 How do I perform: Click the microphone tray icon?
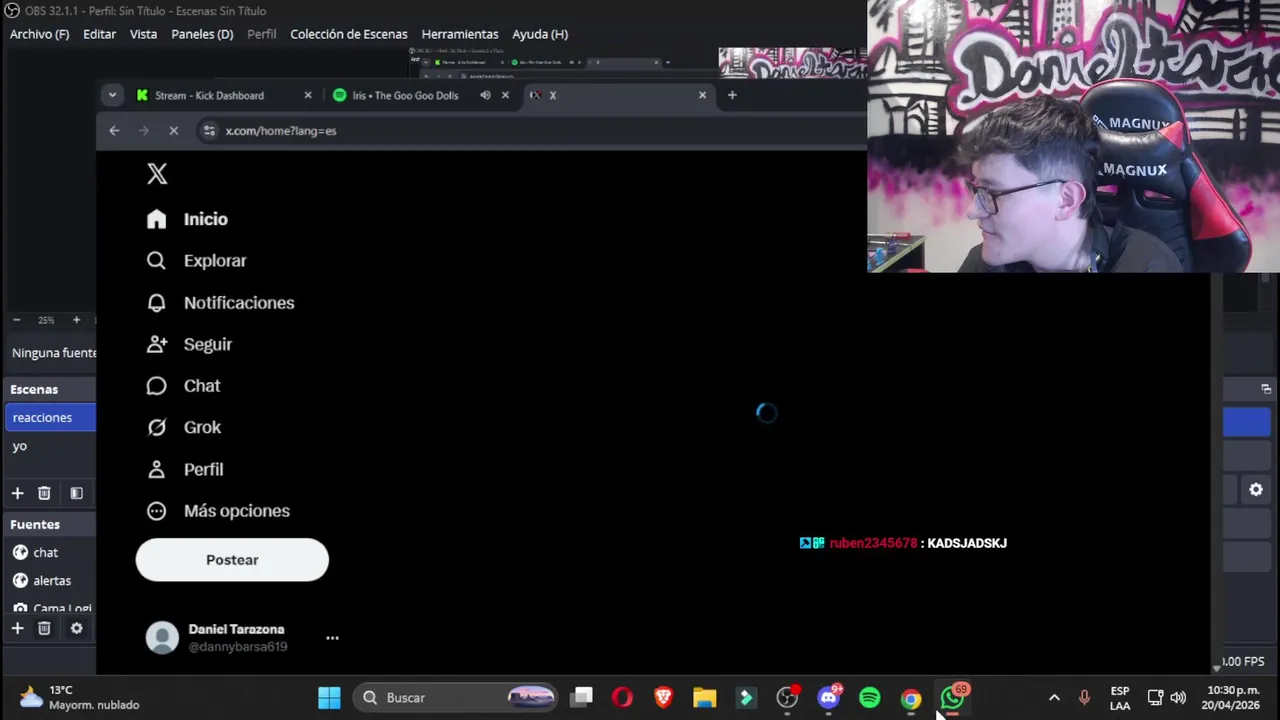[1084, 698]
